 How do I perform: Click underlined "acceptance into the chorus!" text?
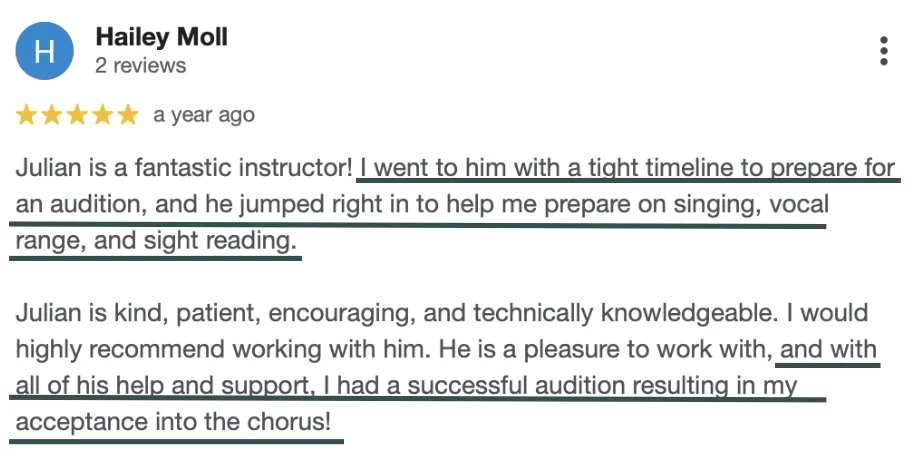(x=173, y=423)
